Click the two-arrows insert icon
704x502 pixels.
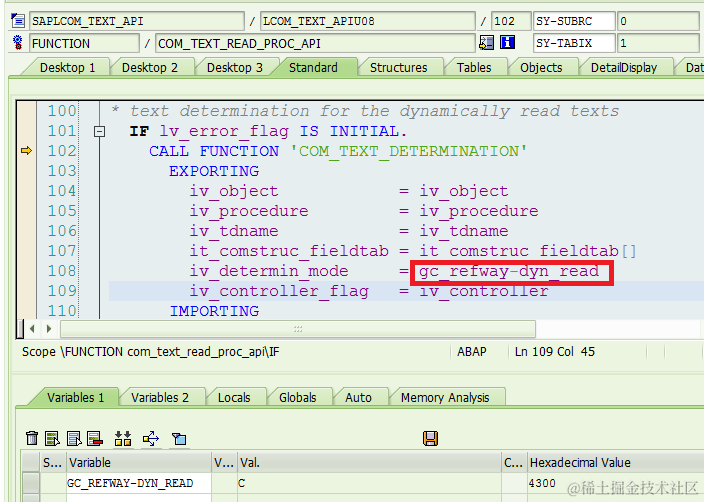(123, 438)
